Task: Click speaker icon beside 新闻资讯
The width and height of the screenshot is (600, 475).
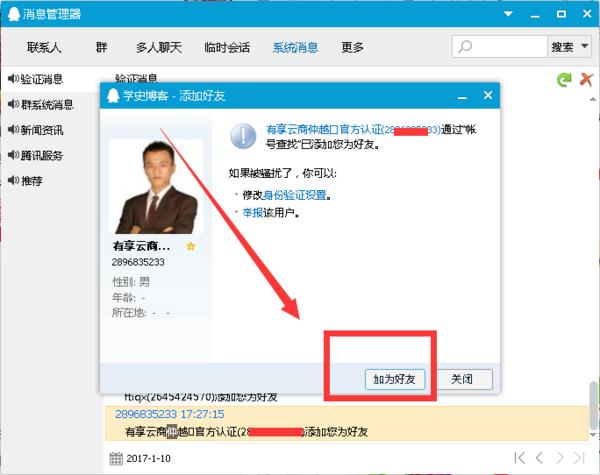Action: [13, 129]
